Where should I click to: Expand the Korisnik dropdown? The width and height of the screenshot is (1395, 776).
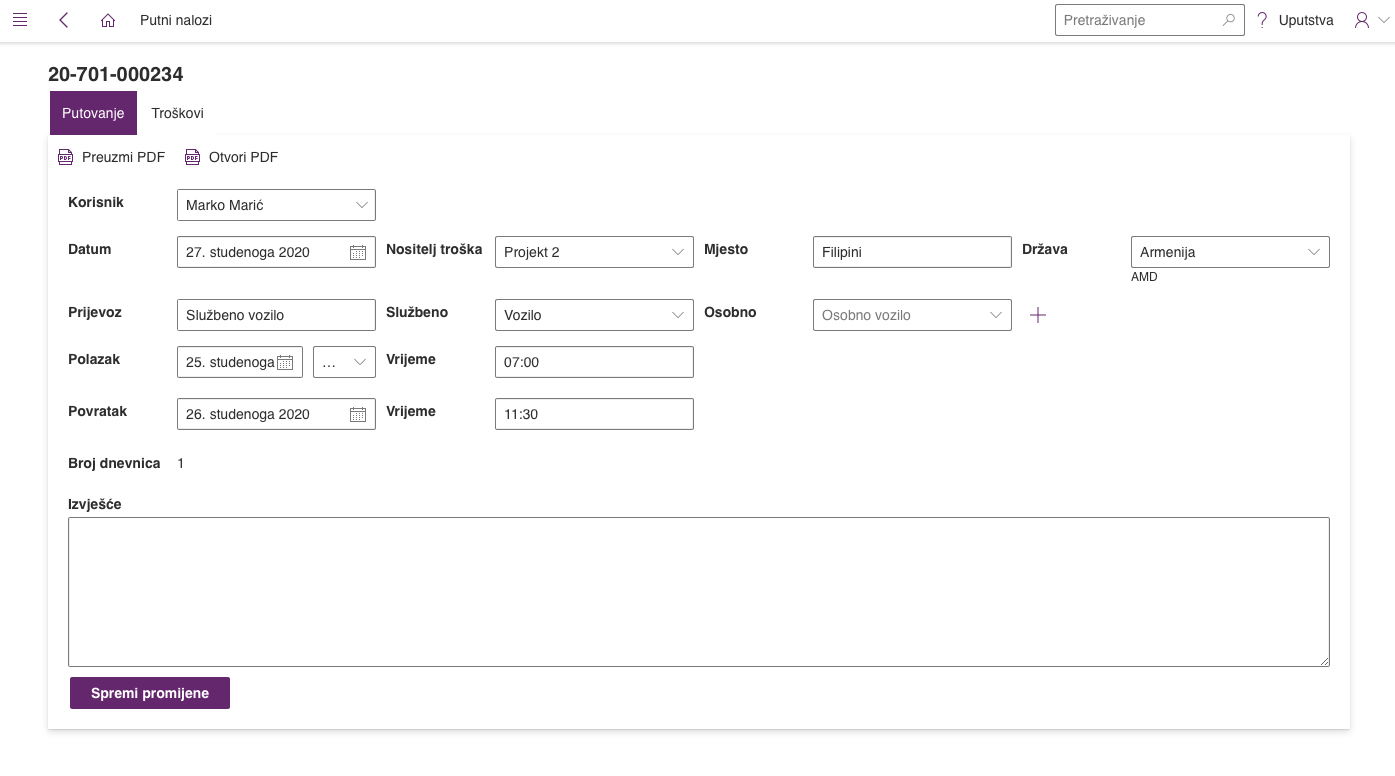tap(361, 205)
